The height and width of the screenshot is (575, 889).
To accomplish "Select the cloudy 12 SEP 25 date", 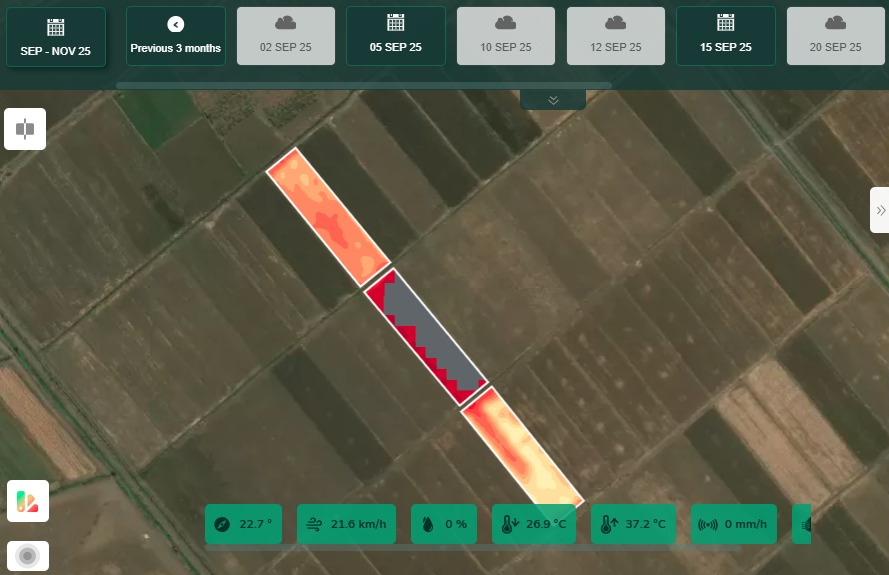I will point(616,37).
